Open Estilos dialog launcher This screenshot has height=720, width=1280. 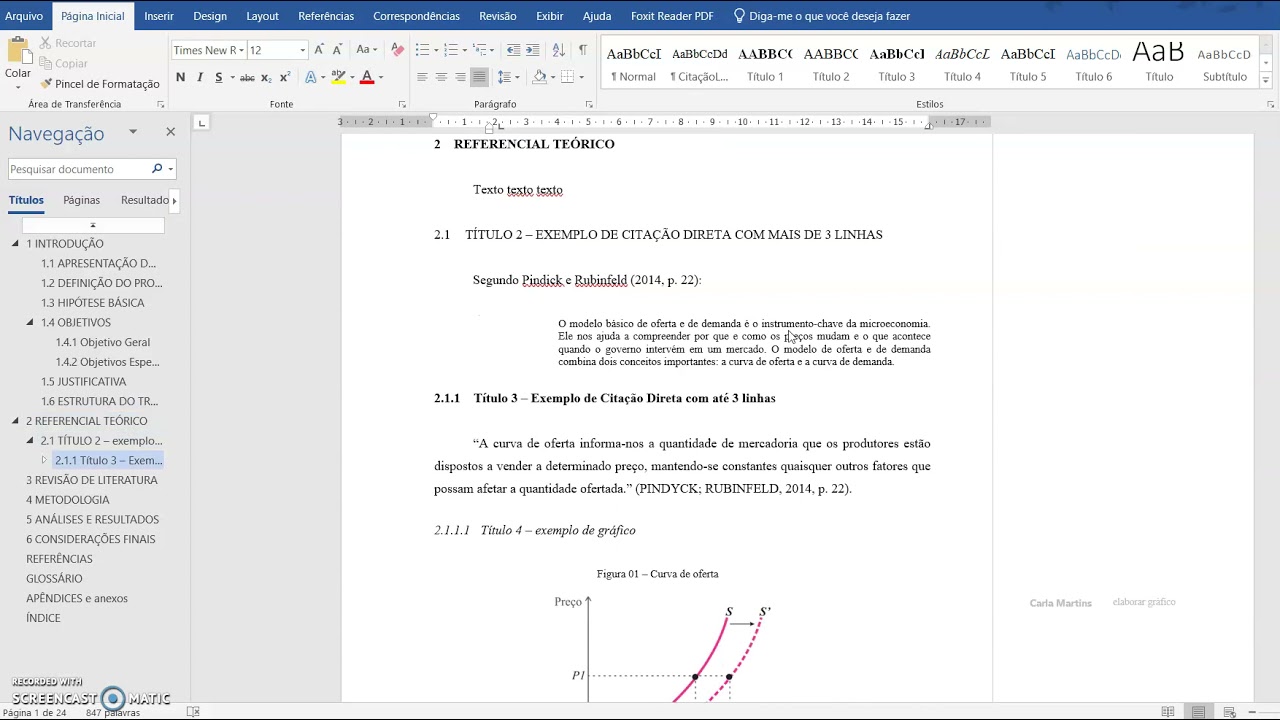(x=1270, y=104)
